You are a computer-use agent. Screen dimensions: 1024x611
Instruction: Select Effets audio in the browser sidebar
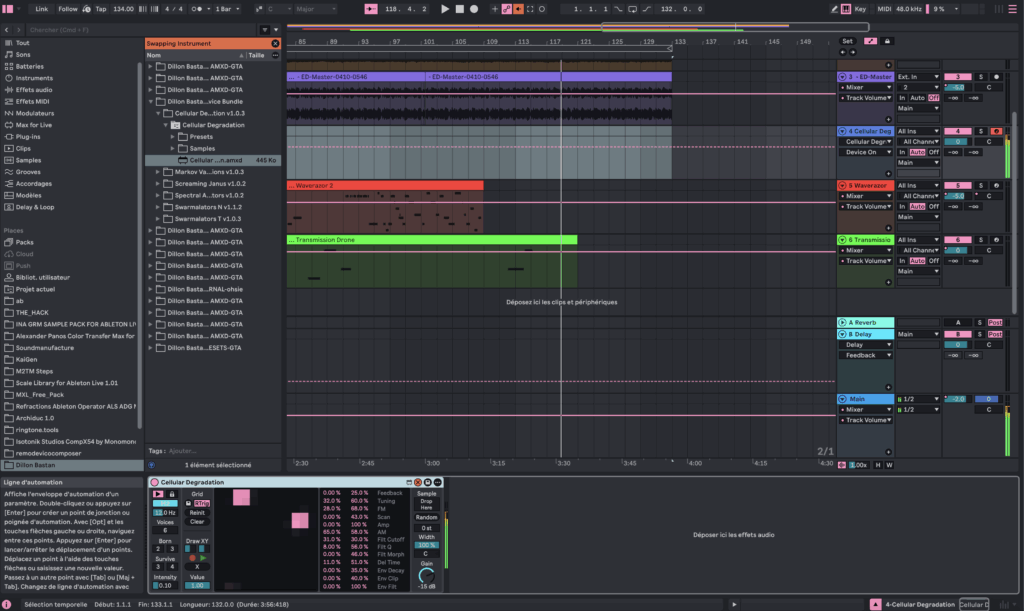34,90
